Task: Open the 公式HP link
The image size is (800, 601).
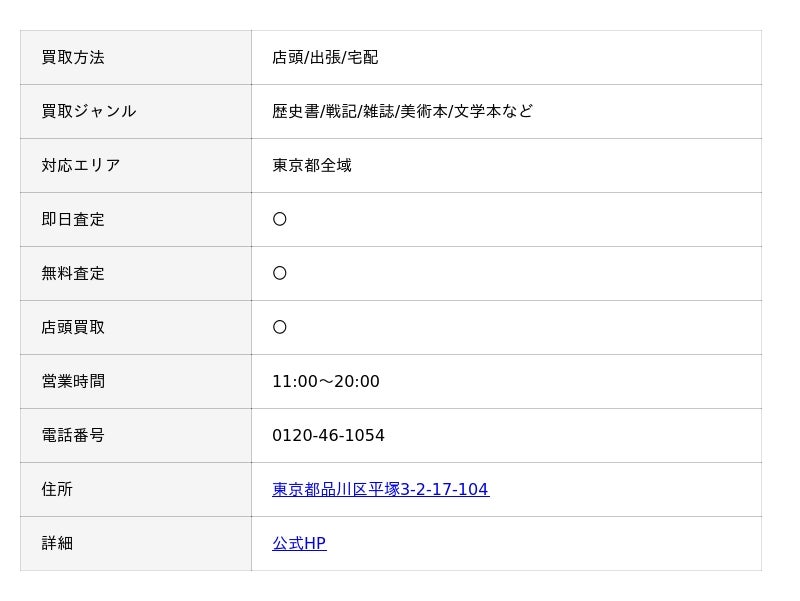Action: tap(299, 544)
